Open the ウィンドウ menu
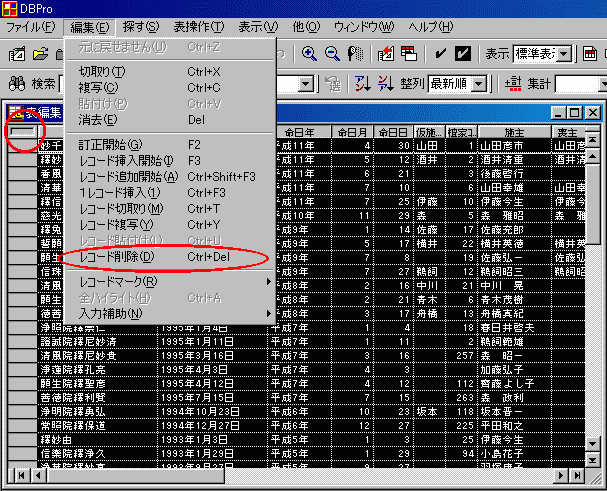 pyautogui.click(x=364, y=27)
